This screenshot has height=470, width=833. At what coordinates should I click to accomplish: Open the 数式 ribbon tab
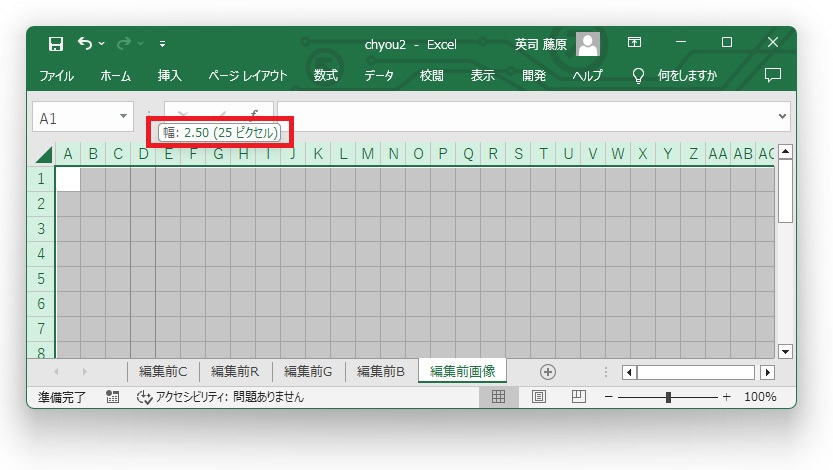(x=326, y=75)
